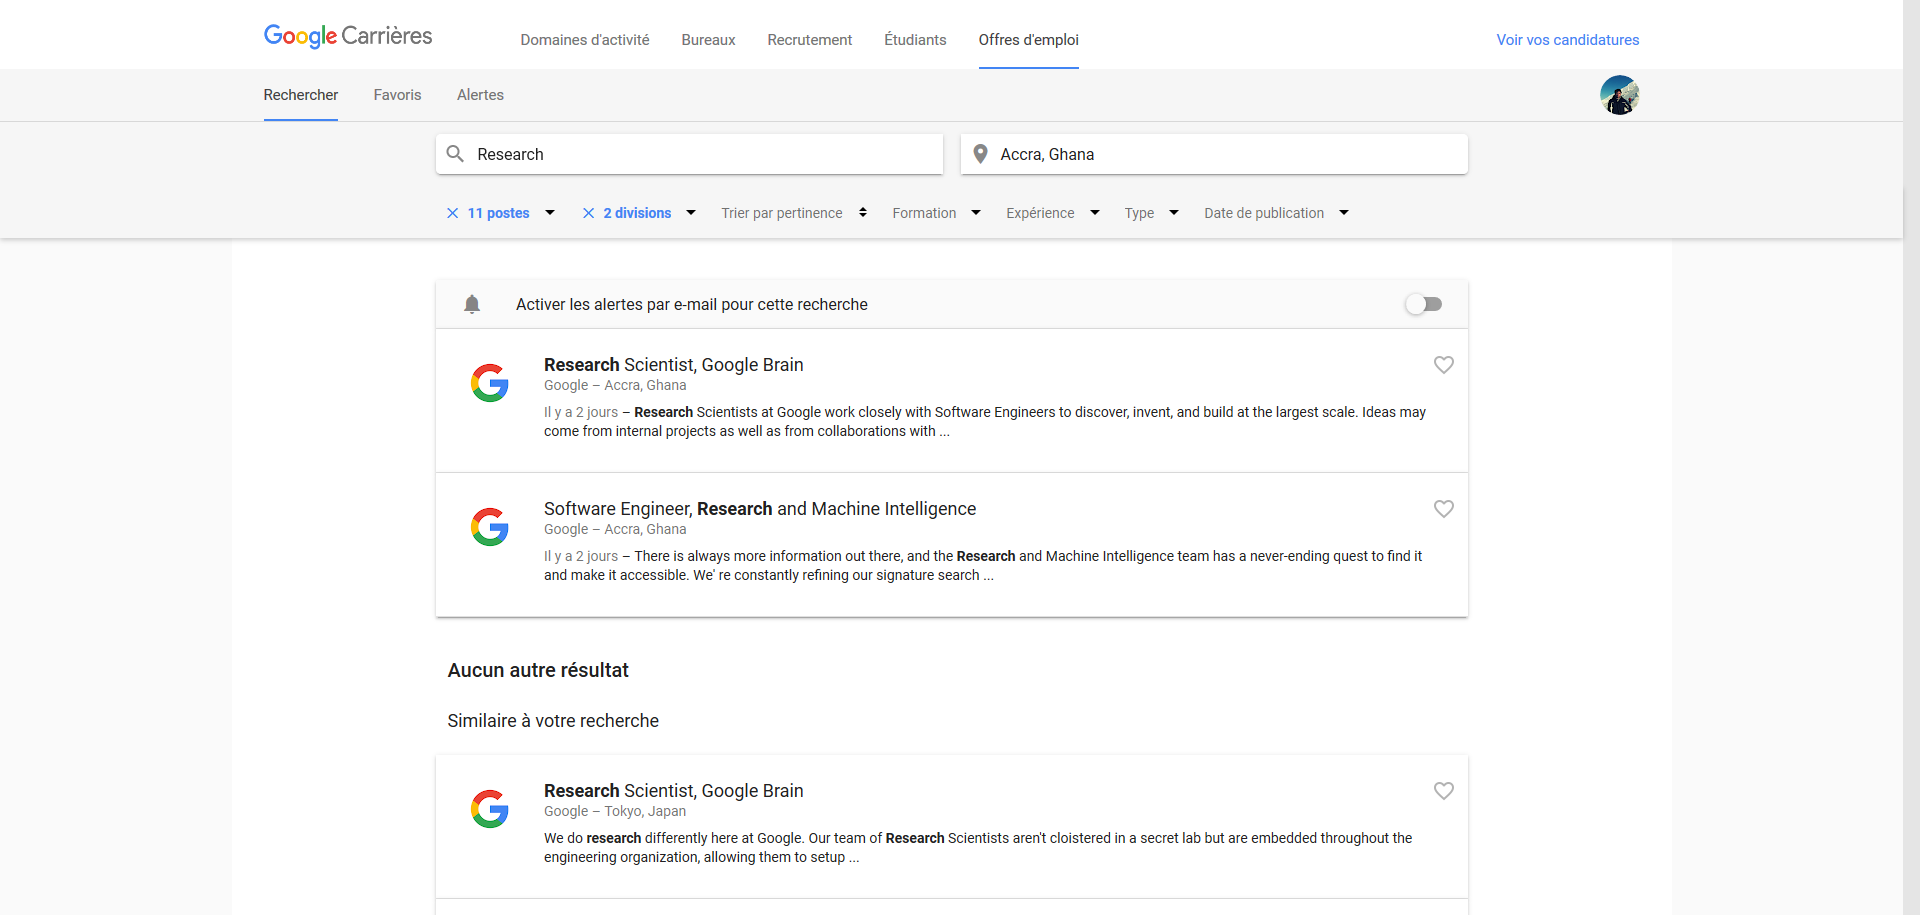Open the Expérience filter dropdown

1053,213
